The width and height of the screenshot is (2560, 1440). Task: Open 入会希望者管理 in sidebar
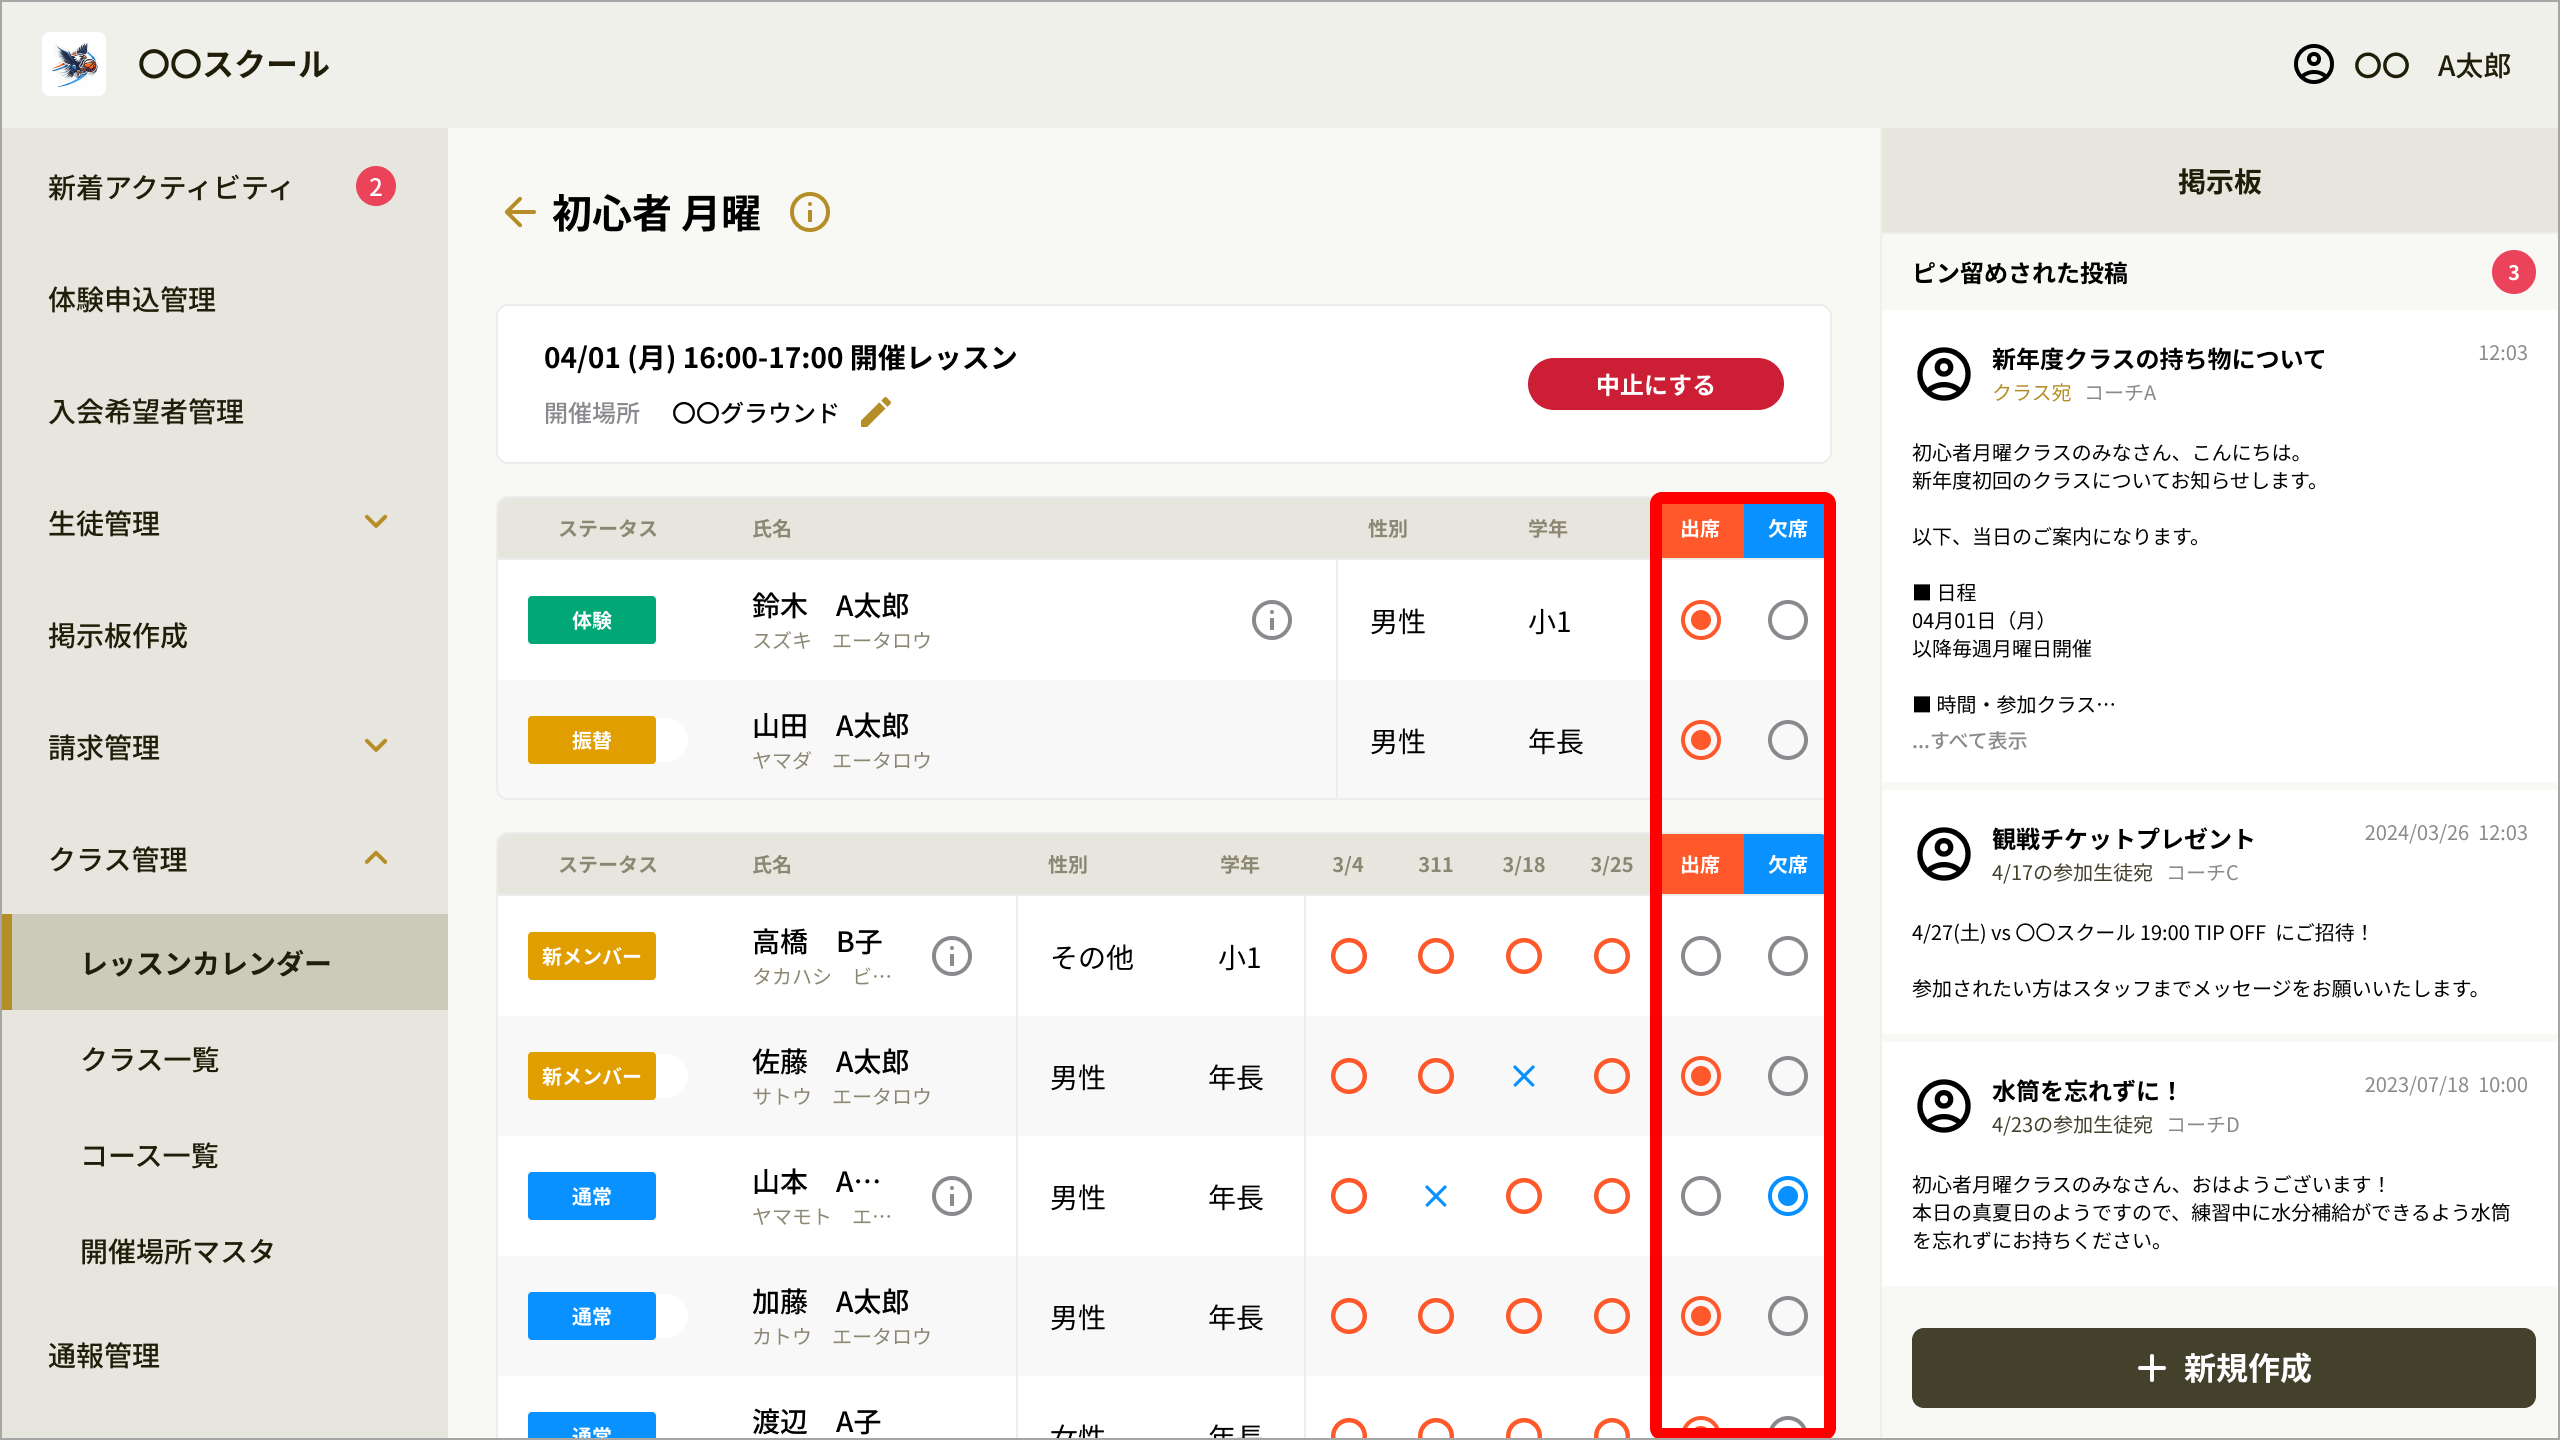[x=146, y=411]
